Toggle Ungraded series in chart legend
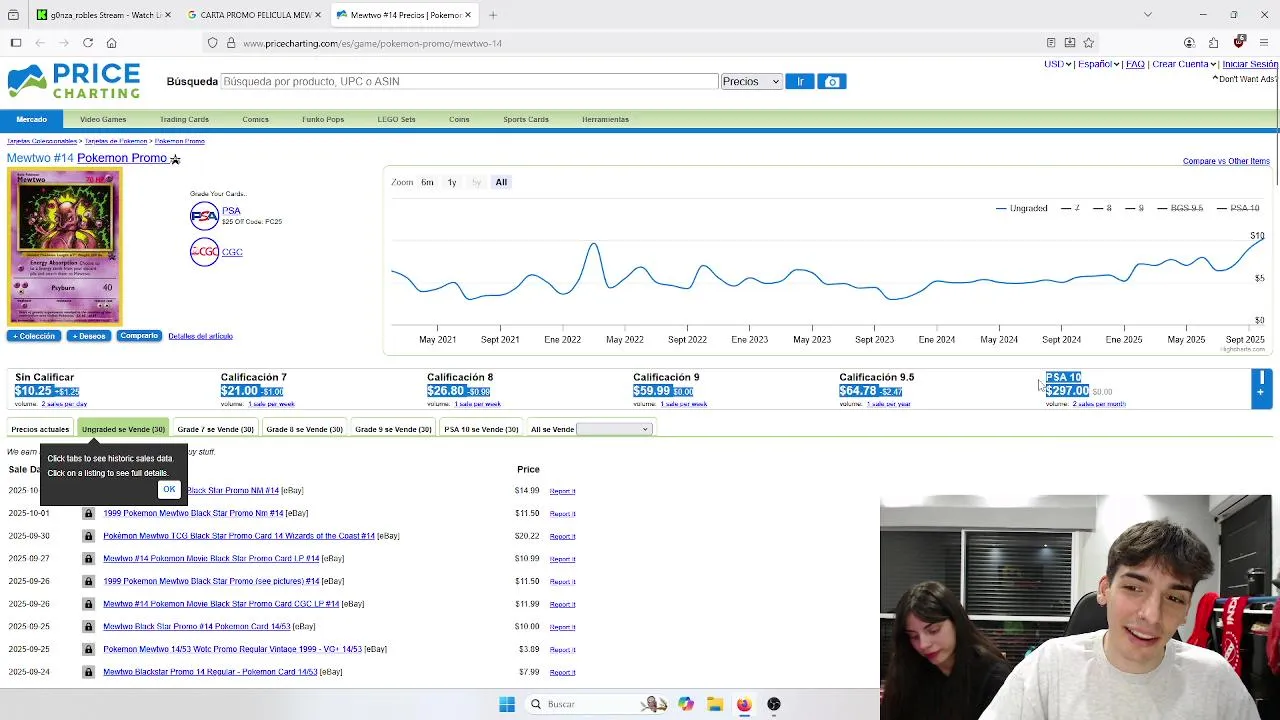Screen dimensions: 1280x720 pyautogui.click(x=1021, y=208)
